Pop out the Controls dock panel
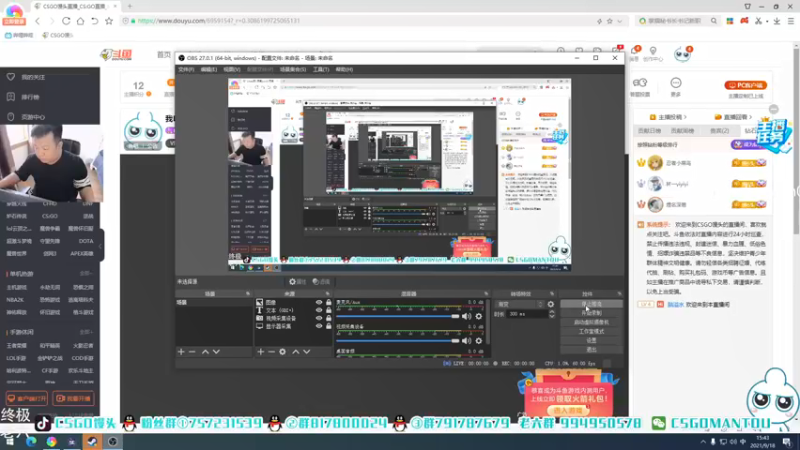Screen dimensions: 800x450 (x=619, y=294)
